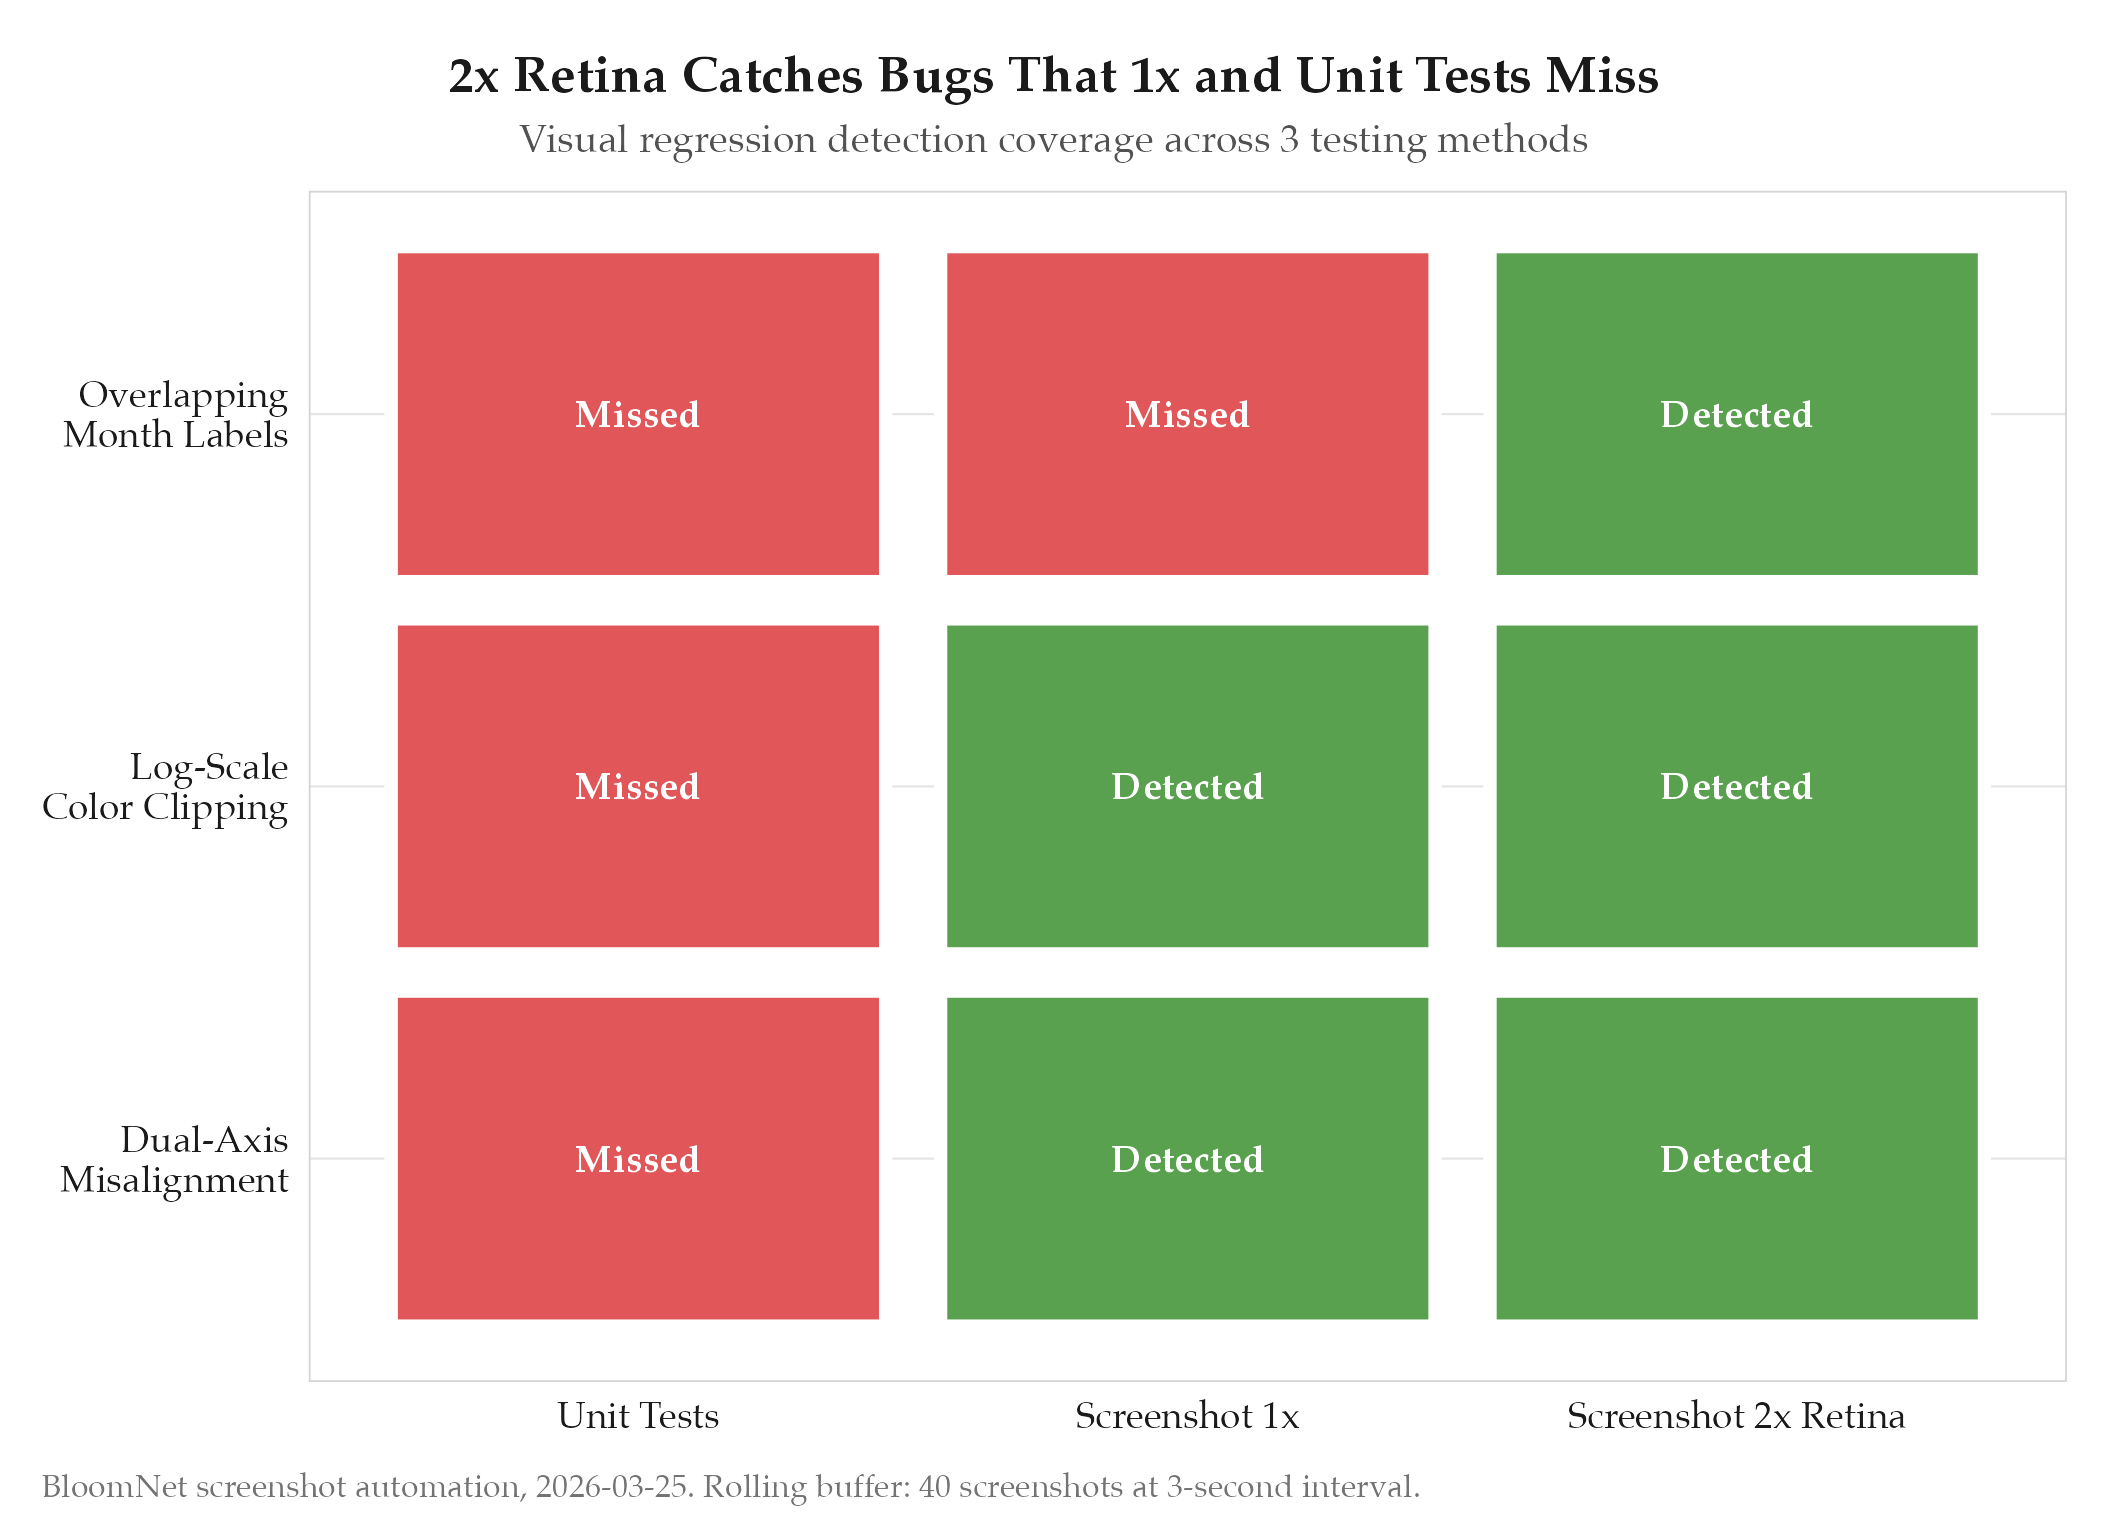Click the Detected cell for Overlapping Labels, 2x Retina
The image size is (2125, 1535).
click(1736, 414)
